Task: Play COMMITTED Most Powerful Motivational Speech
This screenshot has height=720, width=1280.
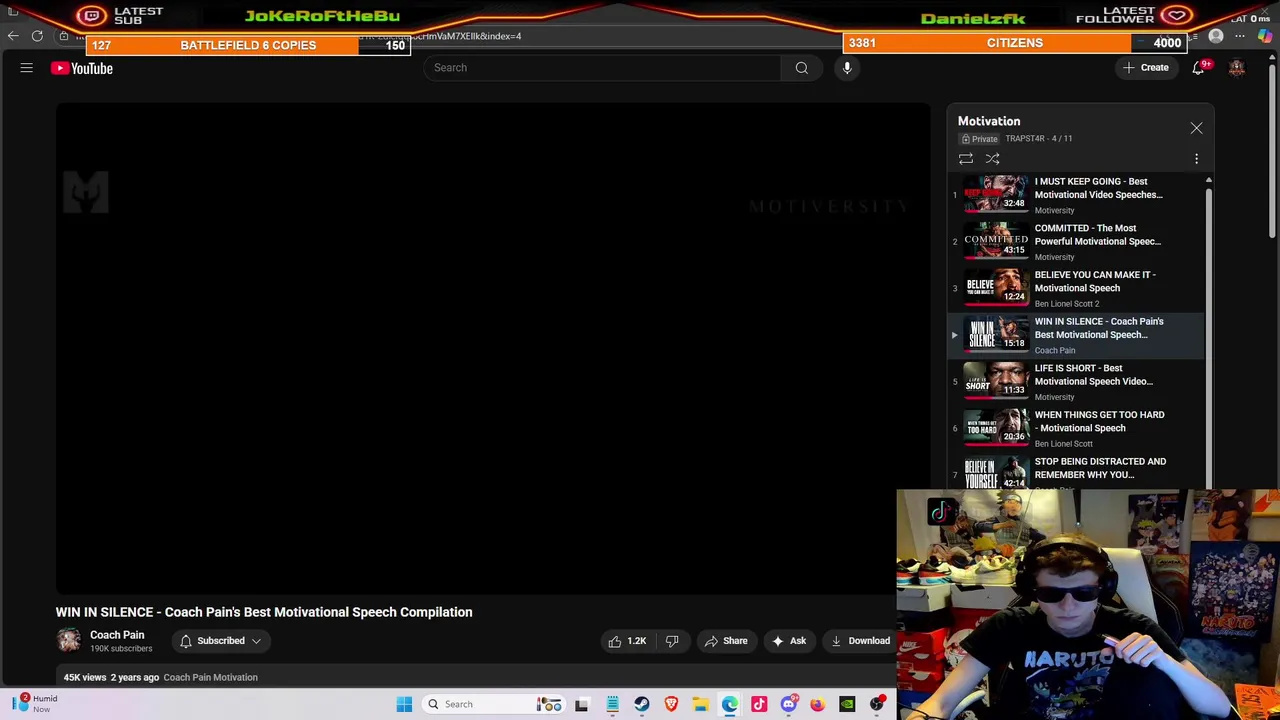Action: click(x=1077, y=242)
